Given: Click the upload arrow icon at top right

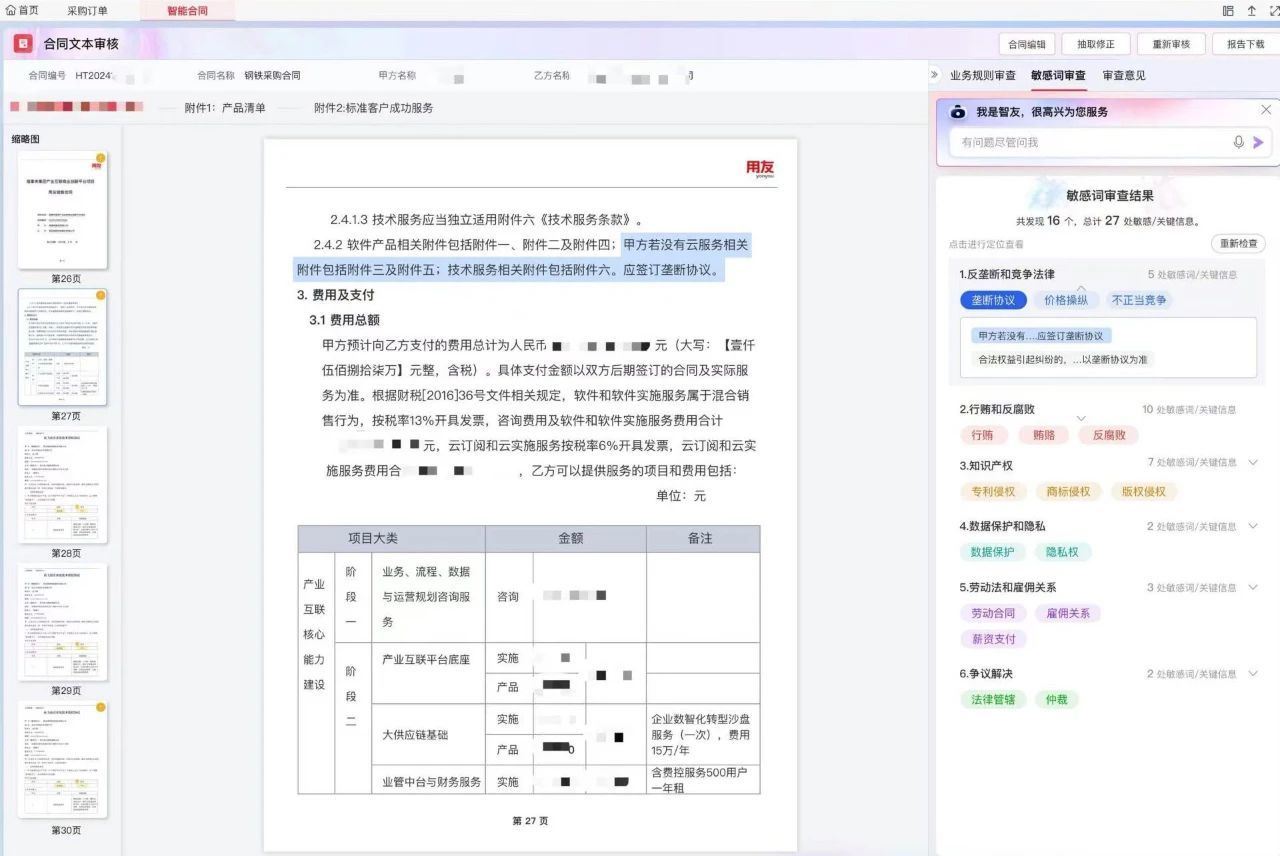Looking at the screenshot, I should tap(1251, 11).
